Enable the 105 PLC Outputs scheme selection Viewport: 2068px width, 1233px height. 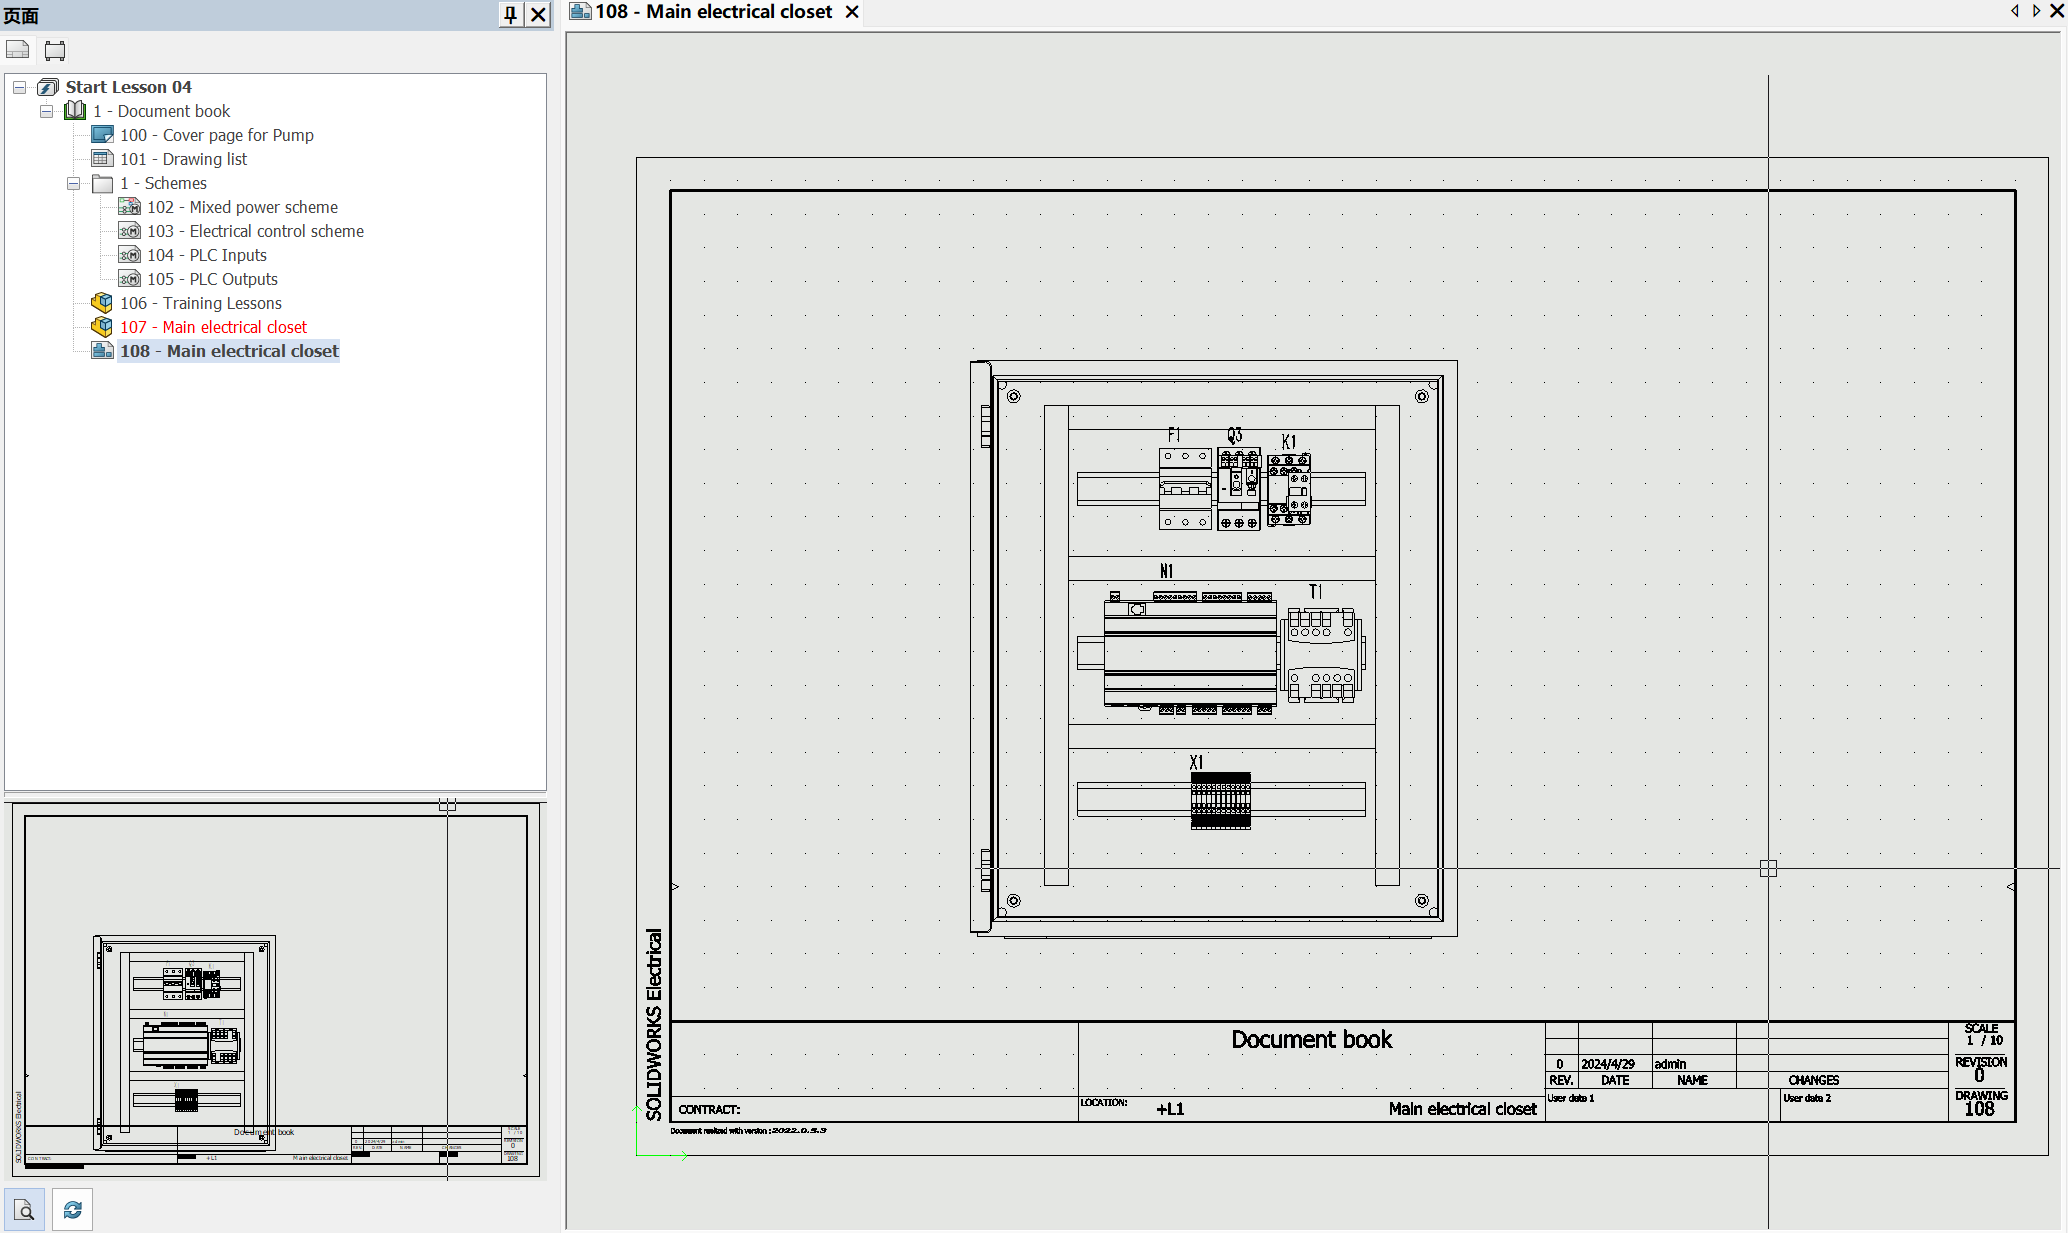(130, 278)
